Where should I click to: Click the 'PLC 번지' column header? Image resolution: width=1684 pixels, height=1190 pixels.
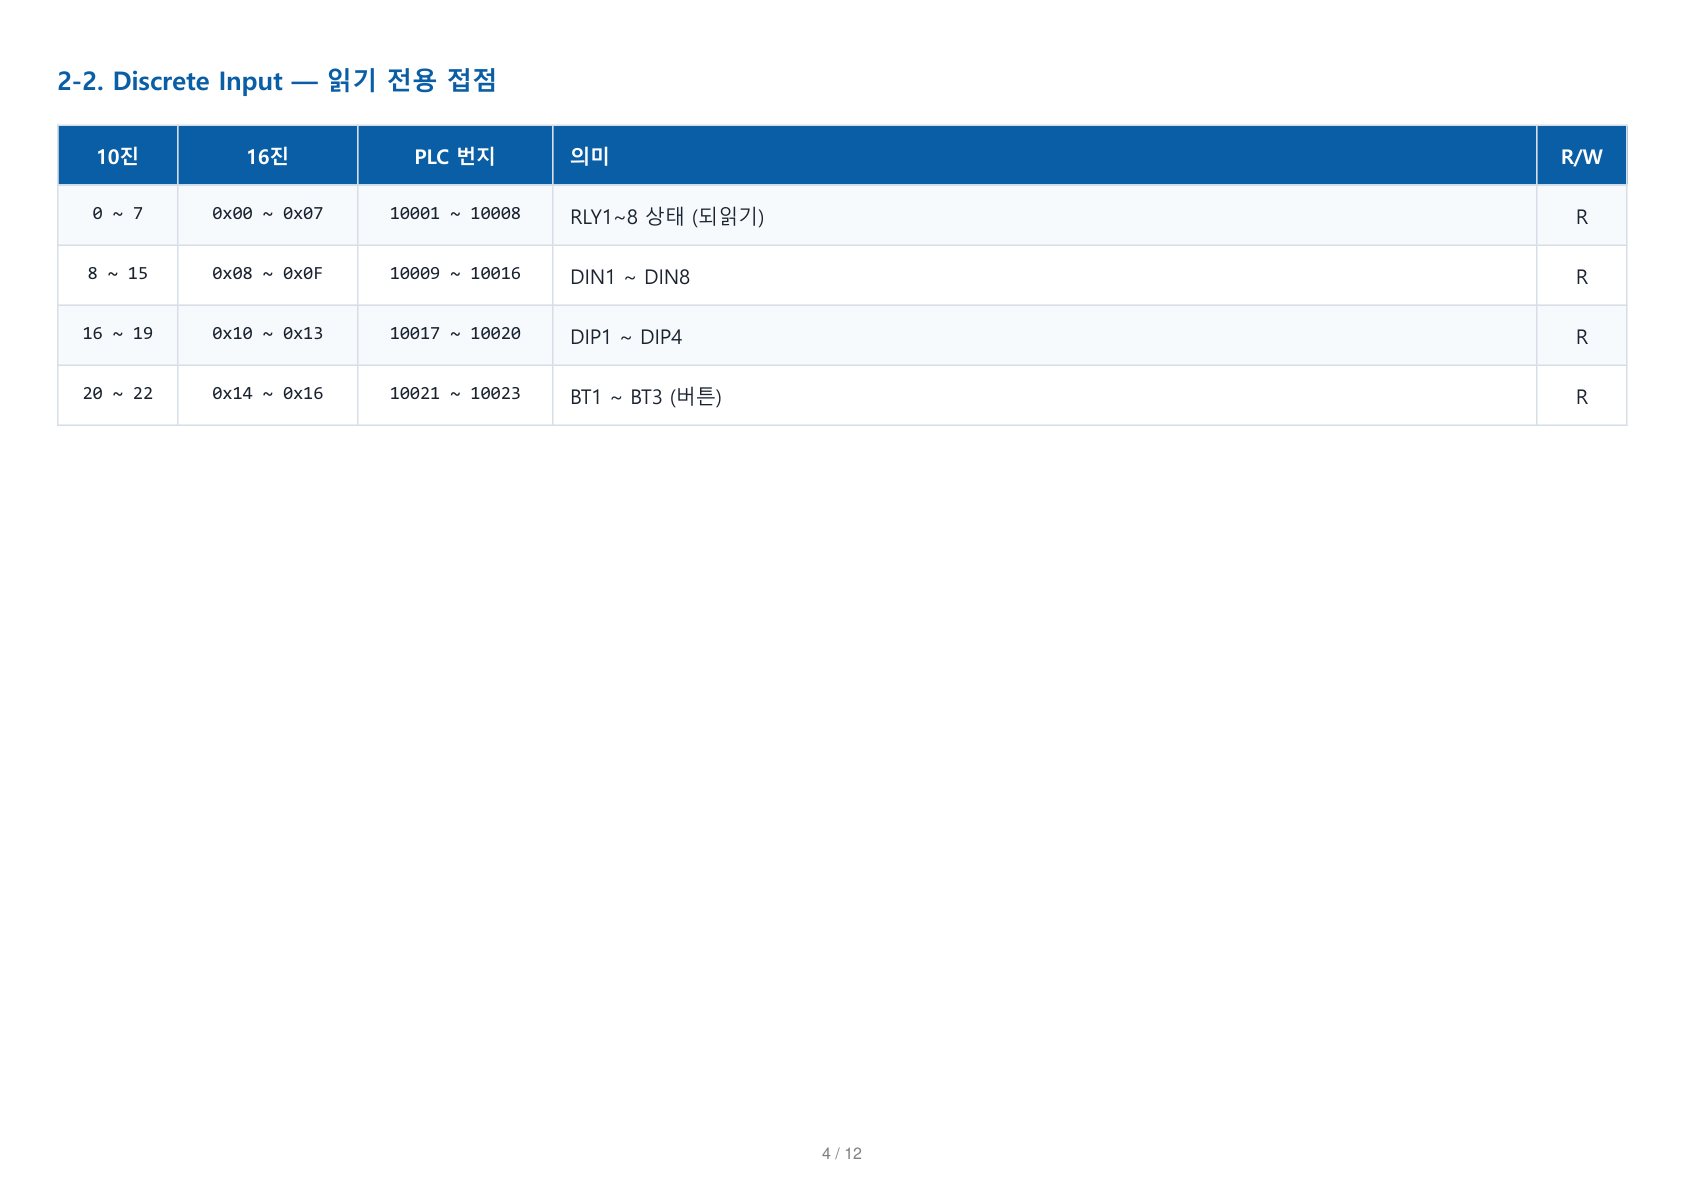click(455, 156)
